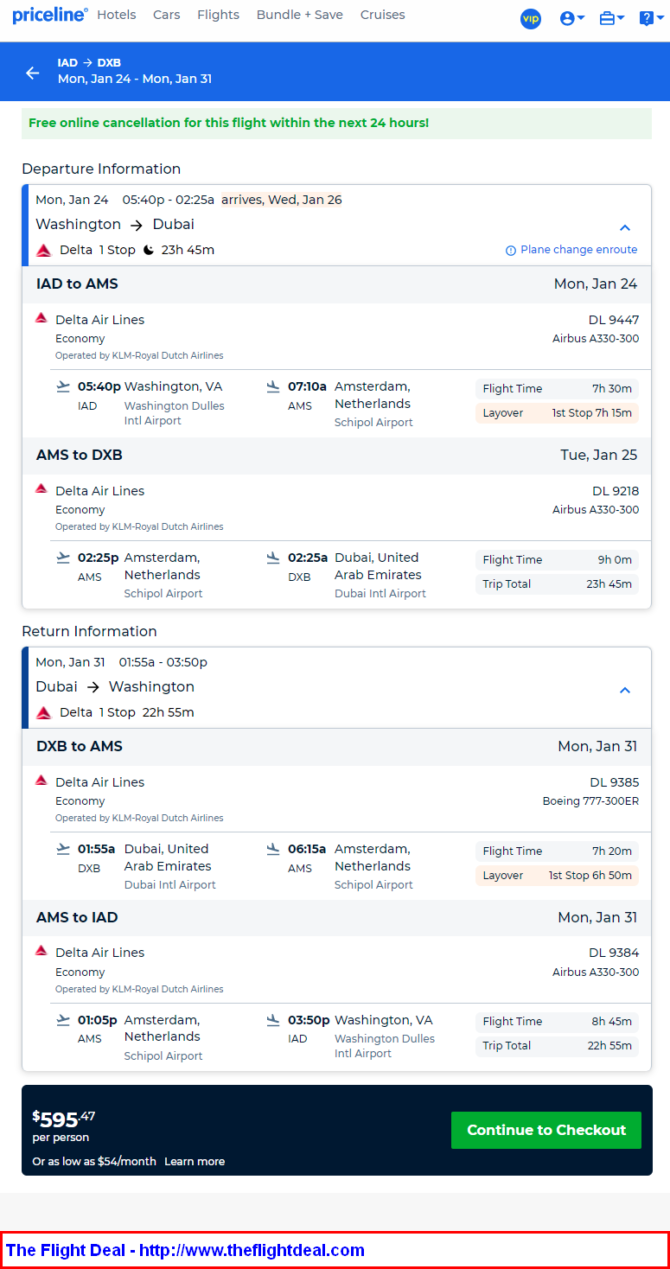Go to the Flights menu item
The width and height of the screenshot is (670, 1269).
point(218,15)
